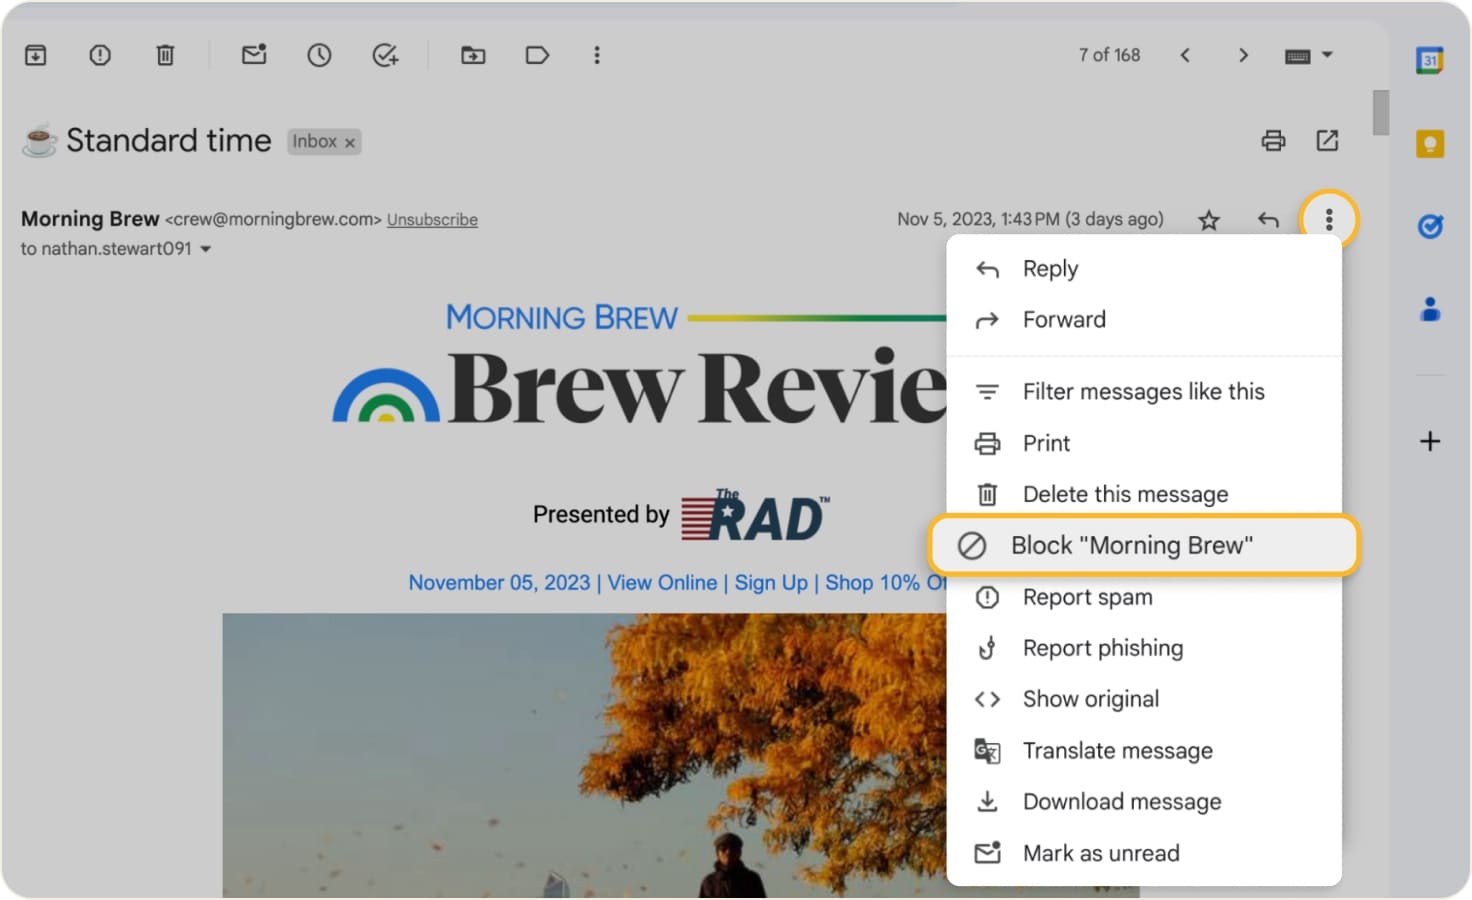The height and width of the screenshot is (900, 1472).
Task: Open the View Online link
Action: [x=661, y=582]
